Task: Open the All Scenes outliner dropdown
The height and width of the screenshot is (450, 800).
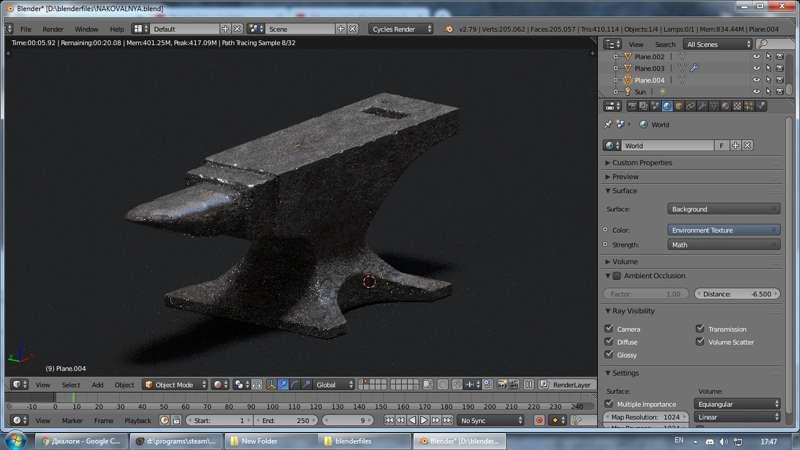Action: pos(718,44)
